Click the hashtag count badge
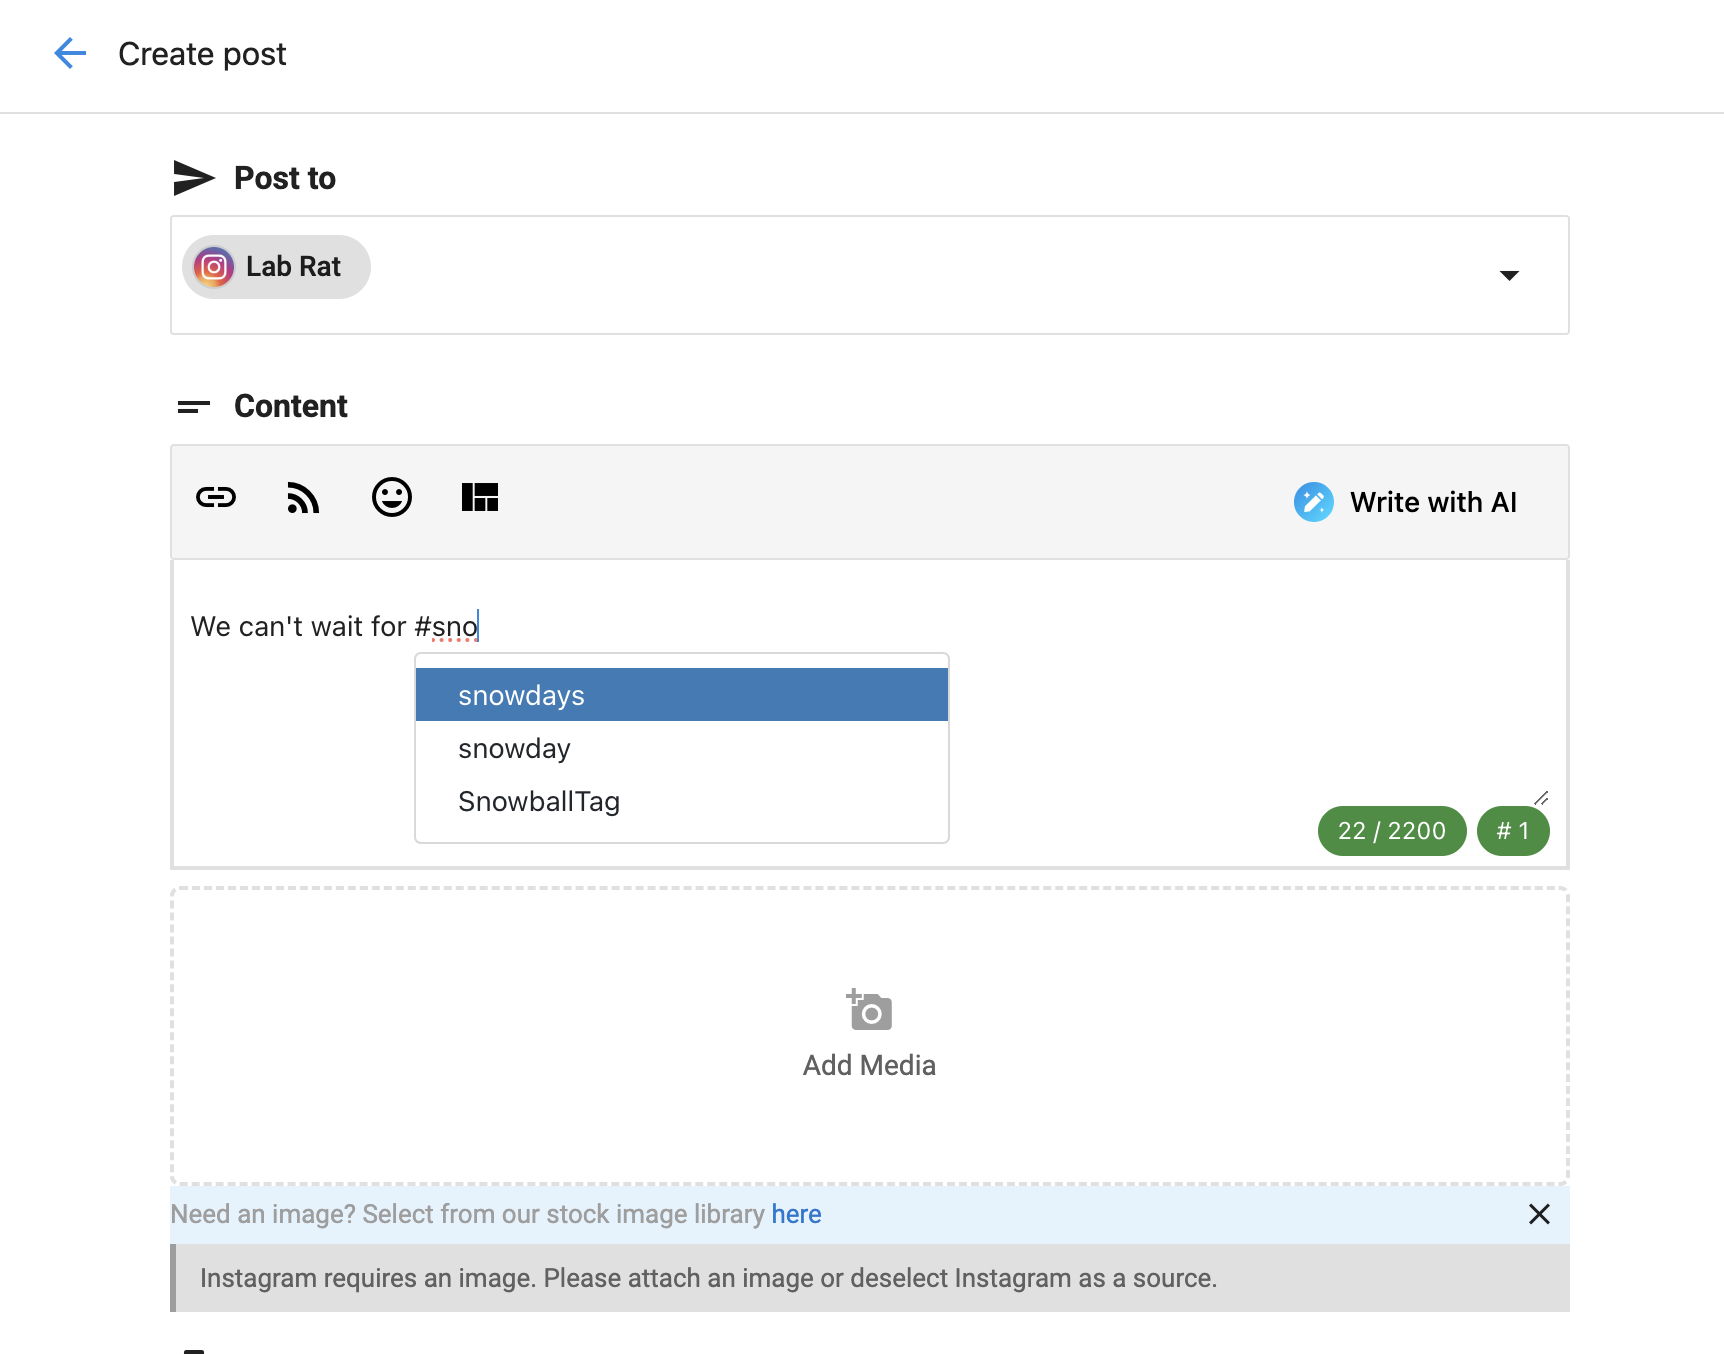Screen dimensions: 1724x1354 [1512, 831]
